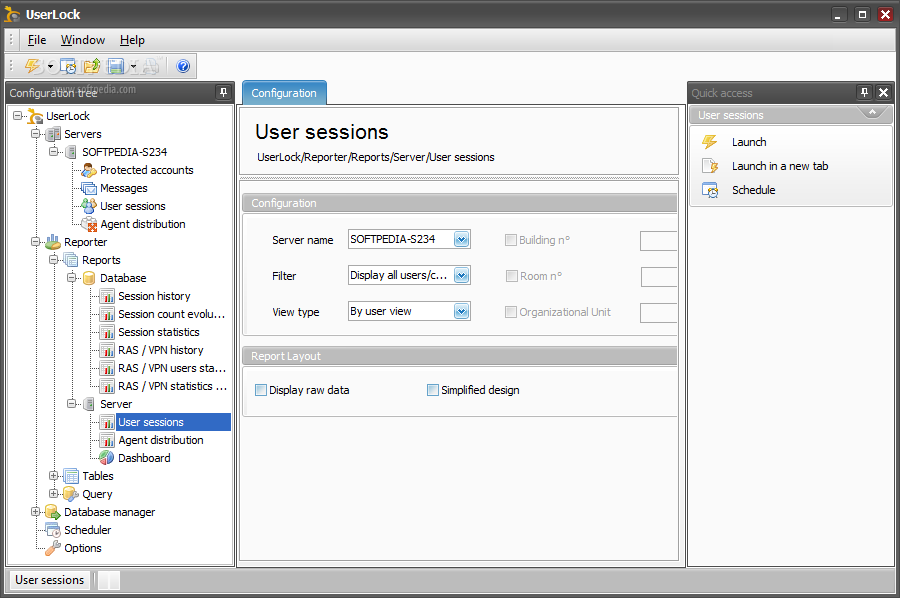Open the Save toolbar dropdown arrow

point(133,67)
